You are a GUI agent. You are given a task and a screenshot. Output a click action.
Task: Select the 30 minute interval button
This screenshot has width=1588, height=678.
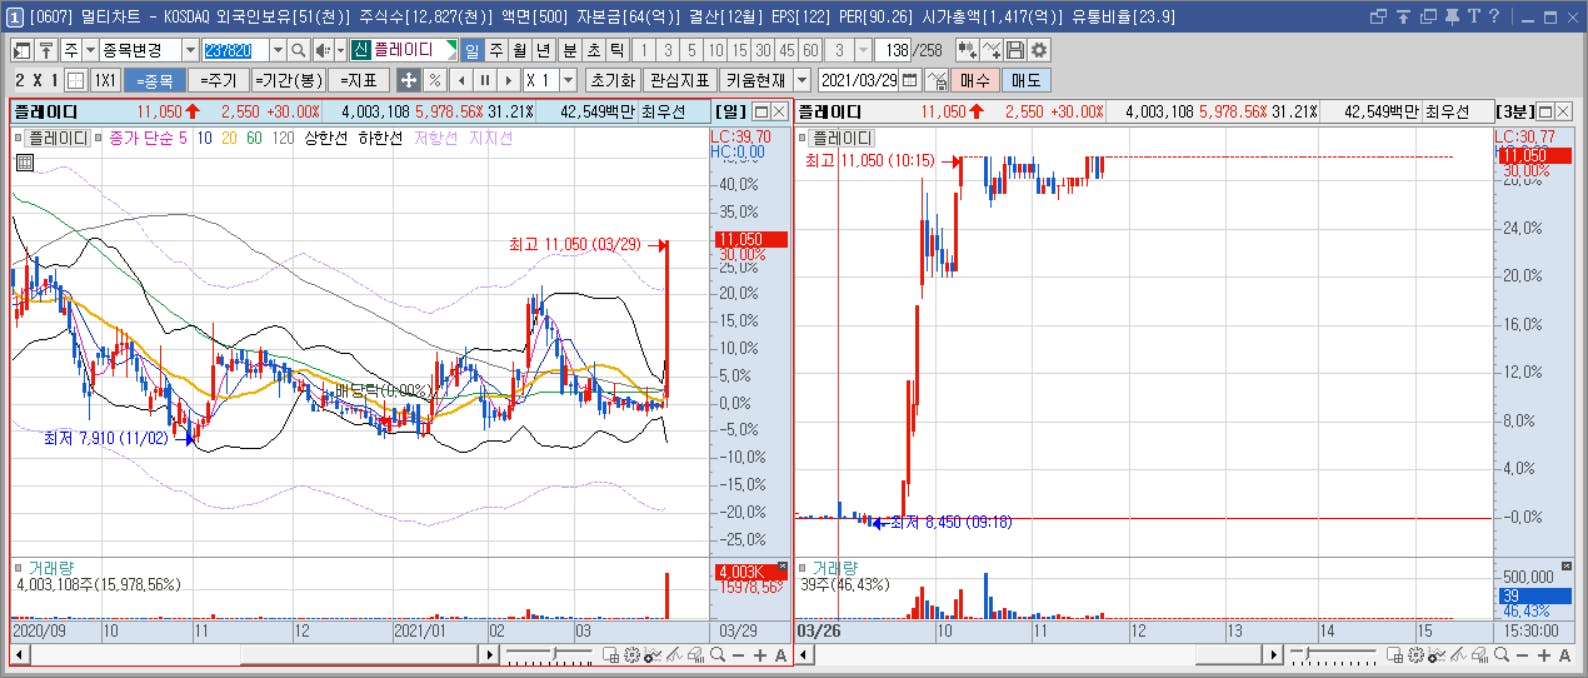[763, 50]
